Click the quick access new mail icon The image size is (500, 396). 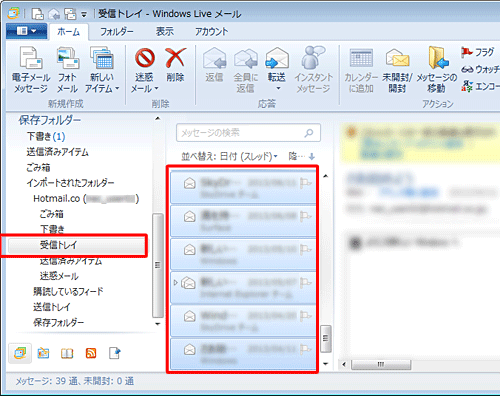[37, 14]
